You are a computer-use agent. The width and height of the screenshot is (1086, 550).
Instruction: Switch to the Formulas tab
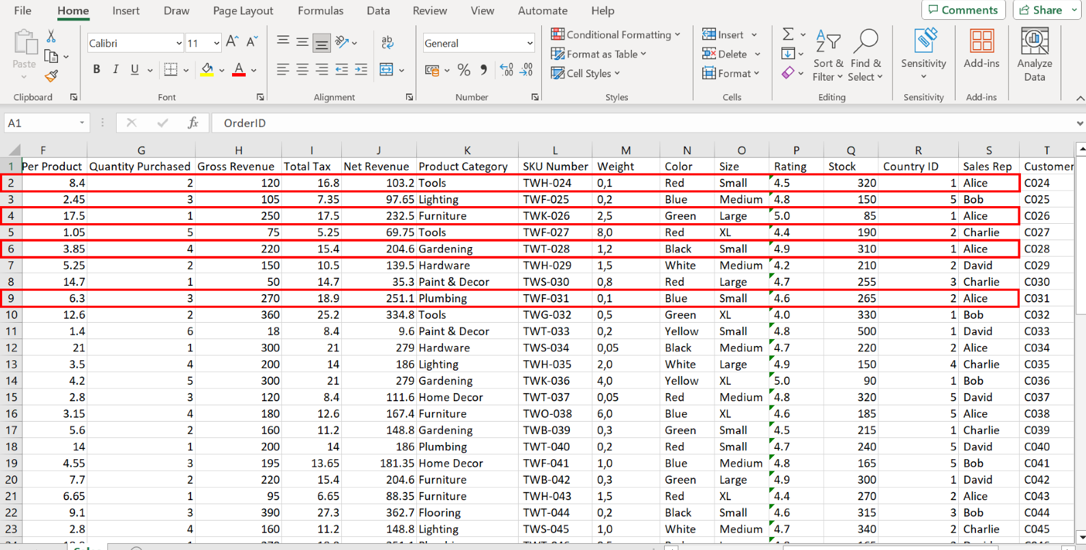(320, 11)
